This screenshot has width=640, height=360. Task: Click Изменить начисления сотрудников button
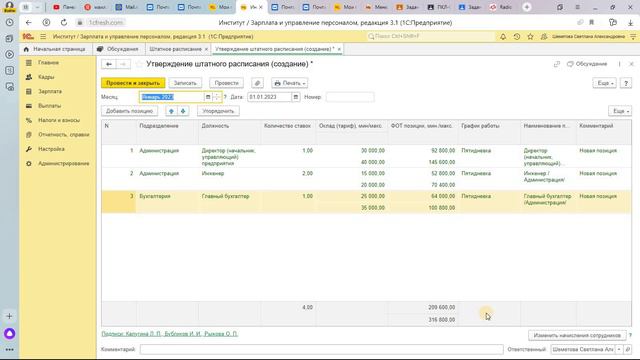577,335
